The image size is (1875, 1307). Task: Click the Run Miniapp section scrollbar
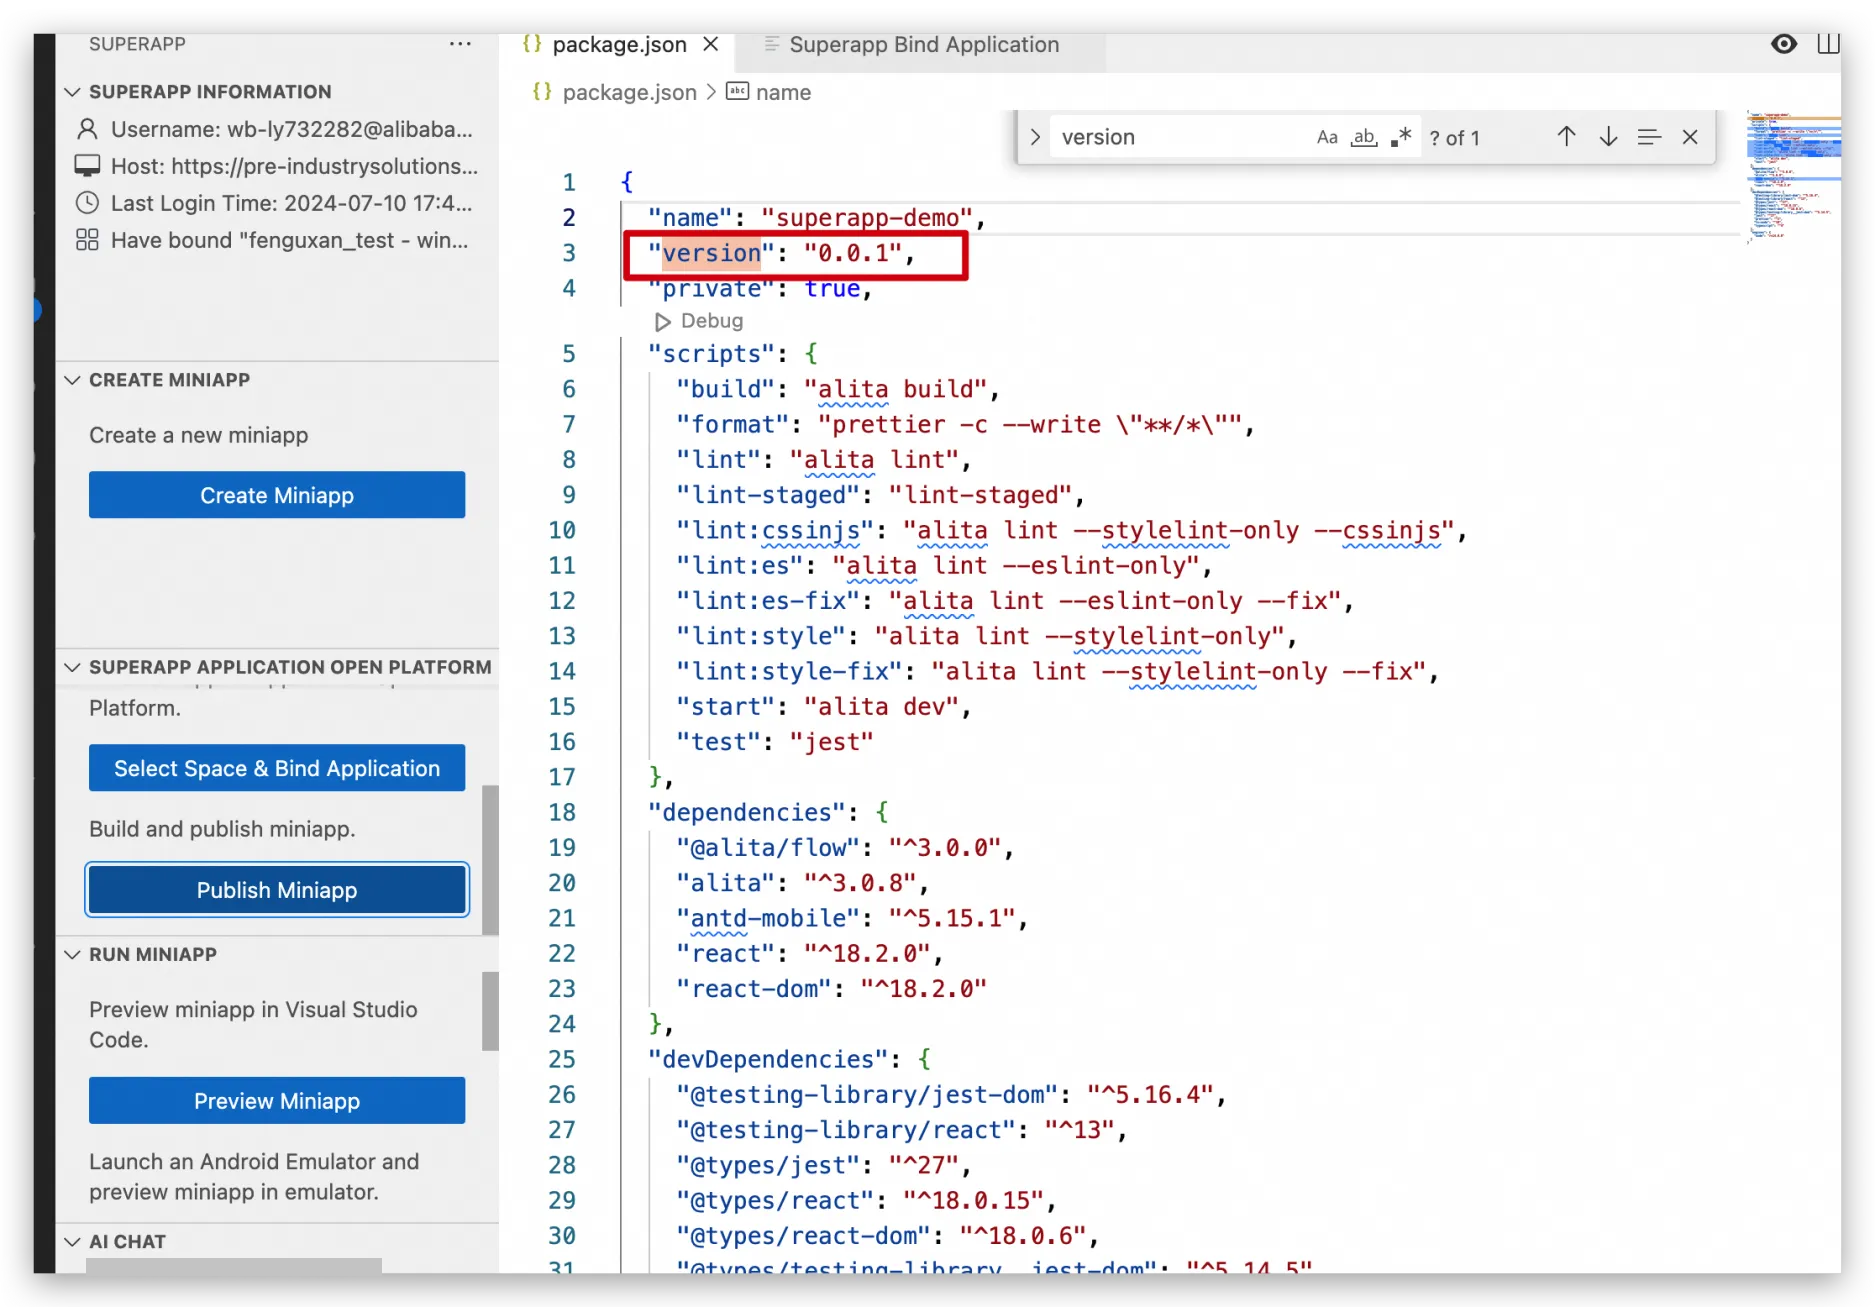tap(490, 1010)
